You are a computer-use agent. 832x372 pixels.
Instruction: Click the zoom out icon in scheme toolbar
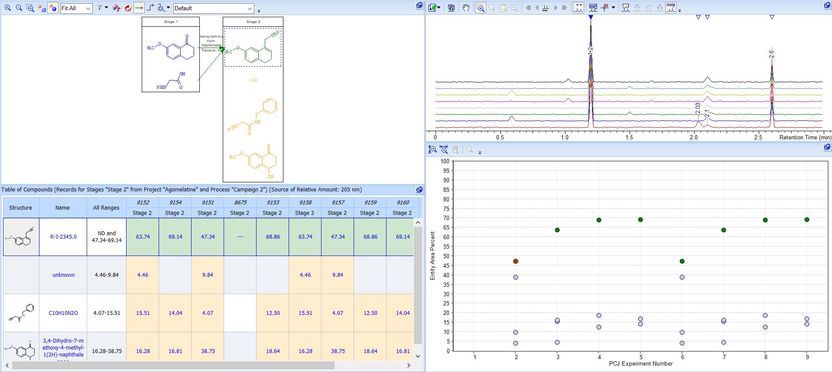(19, 8)
